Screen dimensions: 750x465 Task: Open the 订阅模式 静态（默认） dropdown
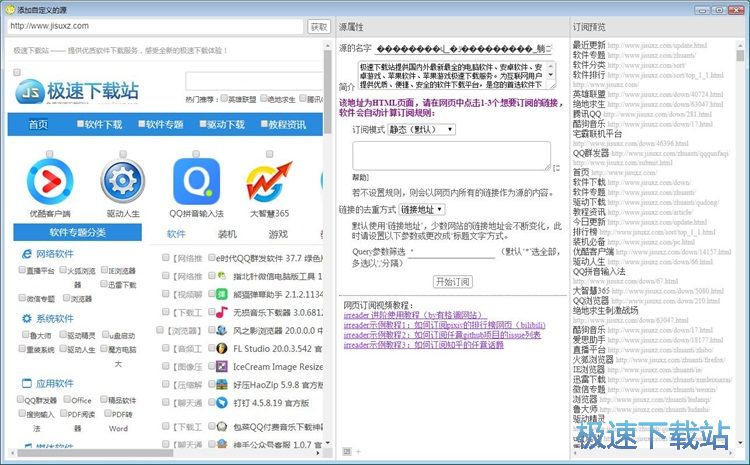421,130
